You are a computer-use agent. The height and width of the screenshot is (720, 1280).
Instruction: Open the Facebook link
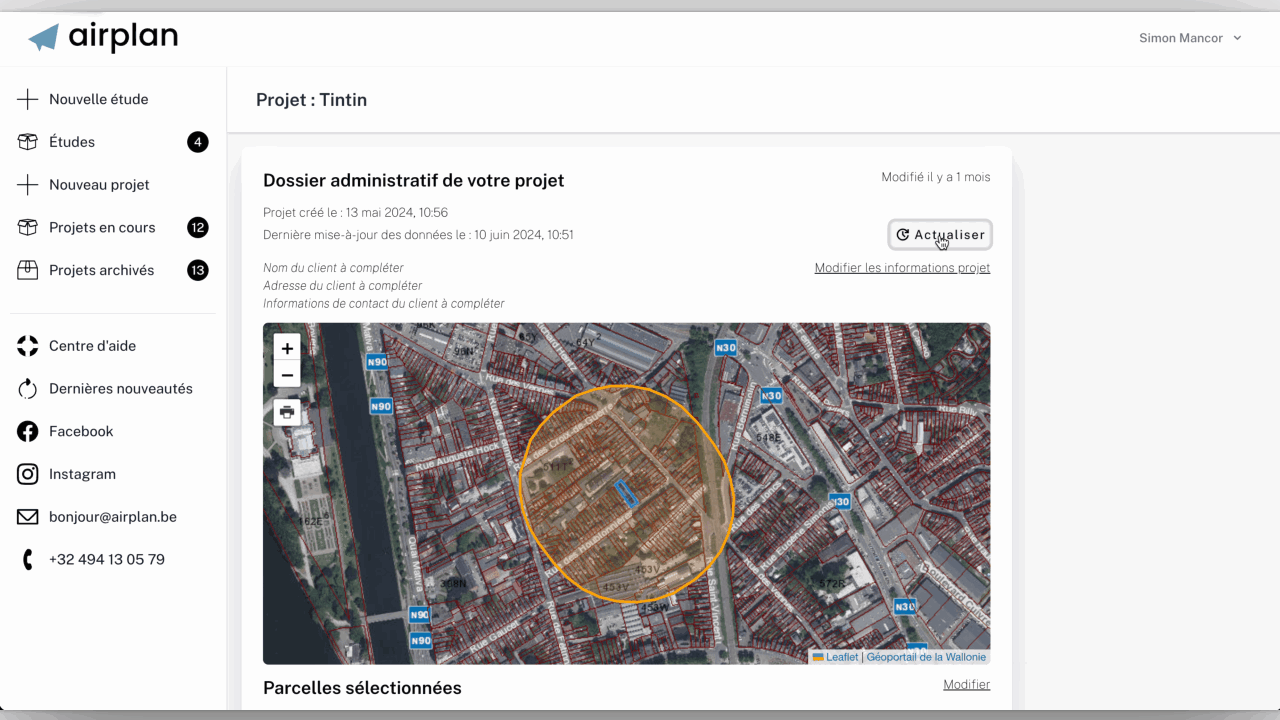[81, 431]
